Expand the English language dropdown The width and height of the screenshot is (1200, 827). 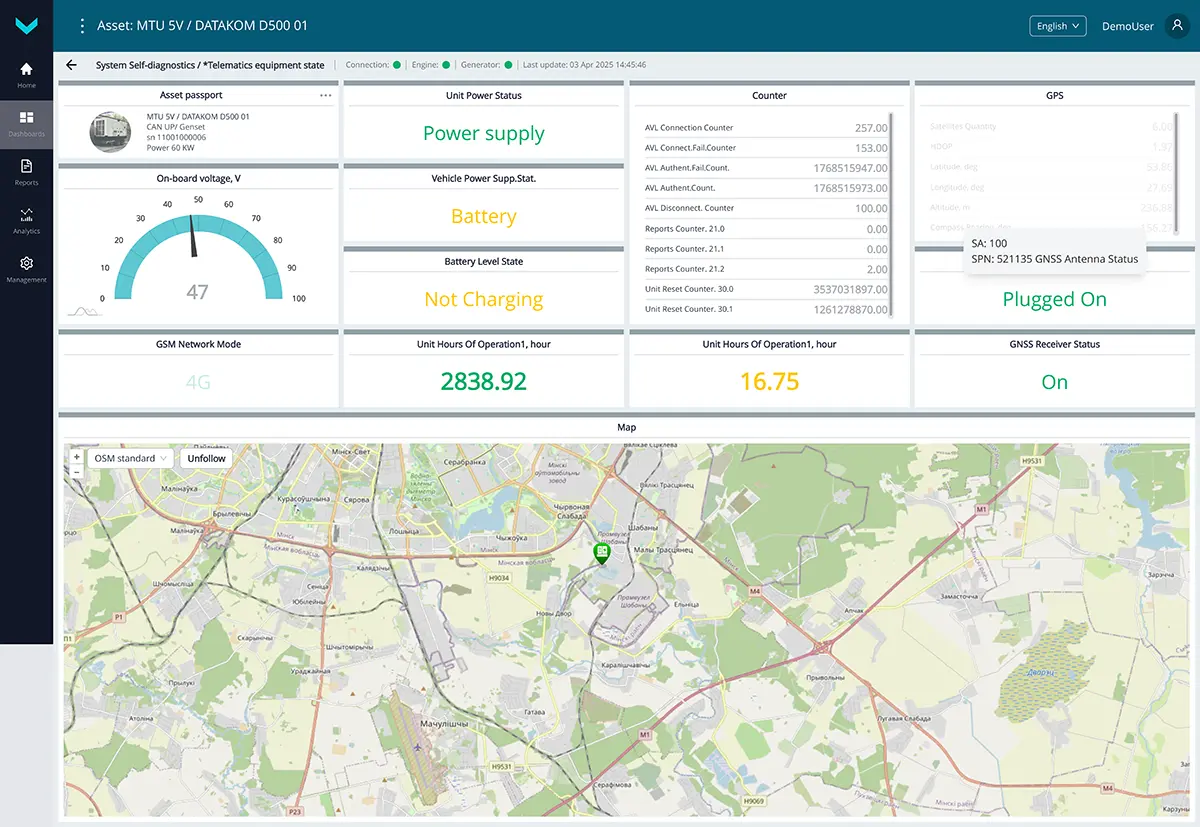[1057, 26]
